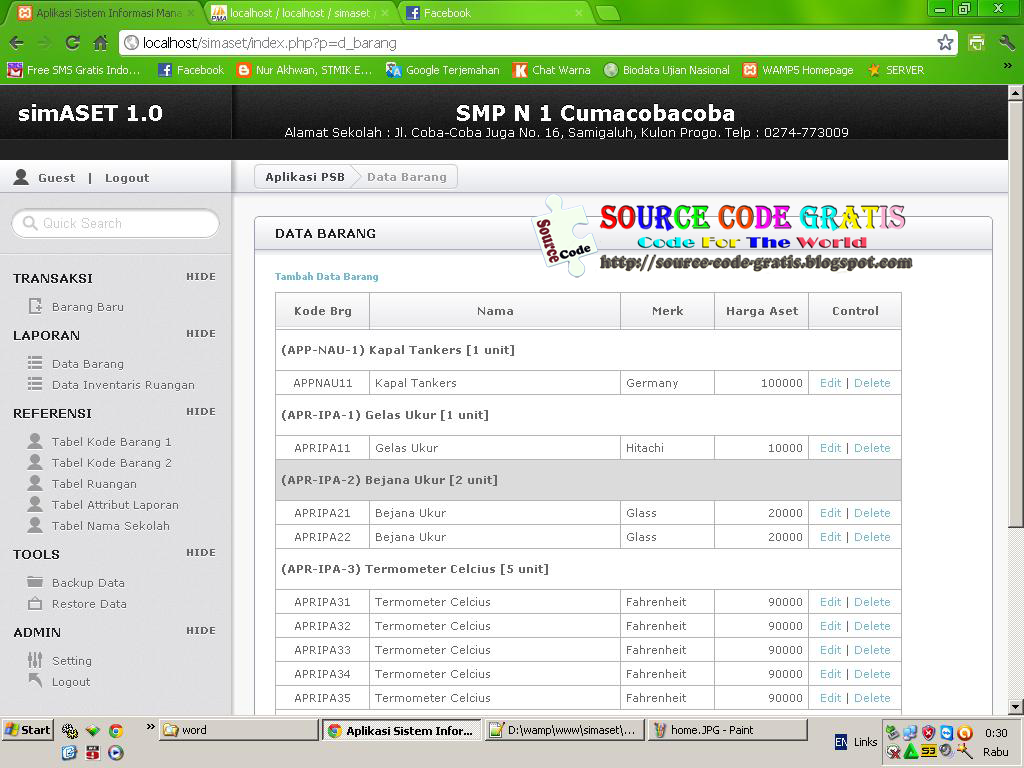The width and height of the screenshot is (1024, 768).
Task: Bookmark this page with the star icon
Action: pos(947,44)
